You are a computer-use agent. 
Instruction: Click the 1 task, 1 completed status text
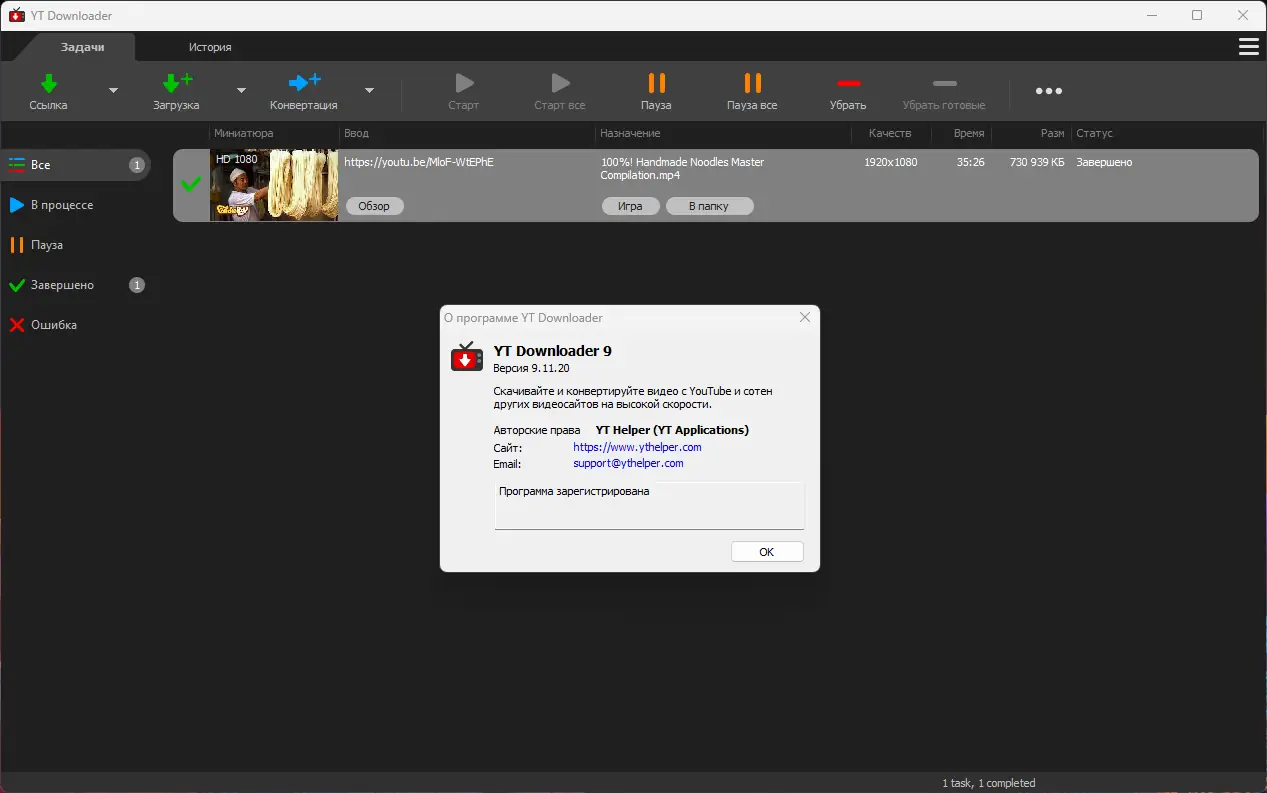[988, 783]
